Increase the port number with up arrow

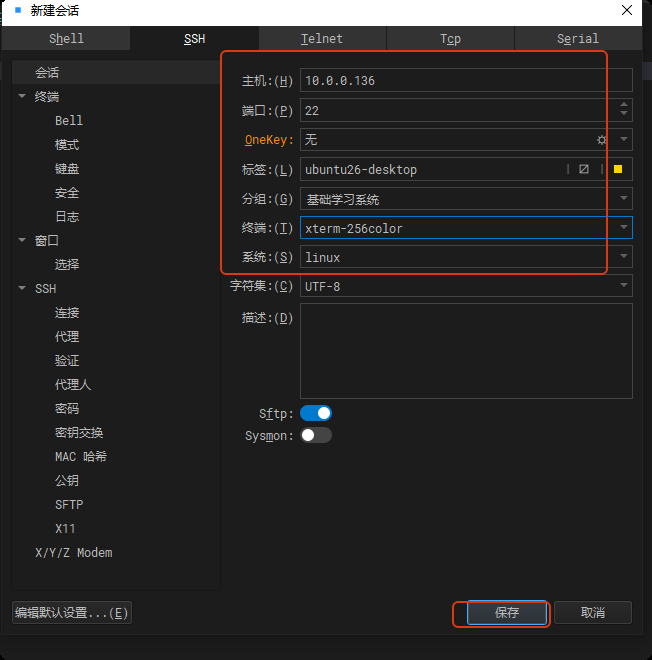click(x=624, y=104)
